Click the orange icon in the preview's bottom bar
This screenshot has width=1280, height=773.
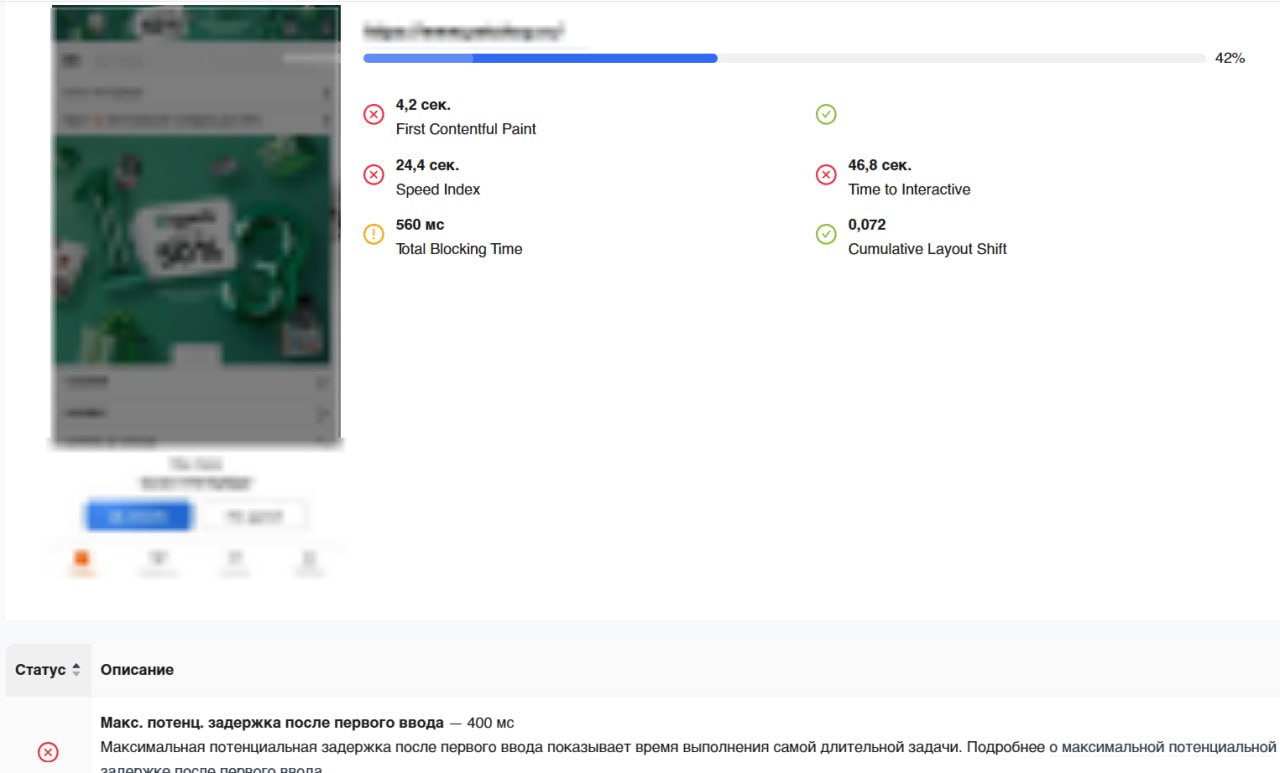pyautogui.click(x=82, y=560)
